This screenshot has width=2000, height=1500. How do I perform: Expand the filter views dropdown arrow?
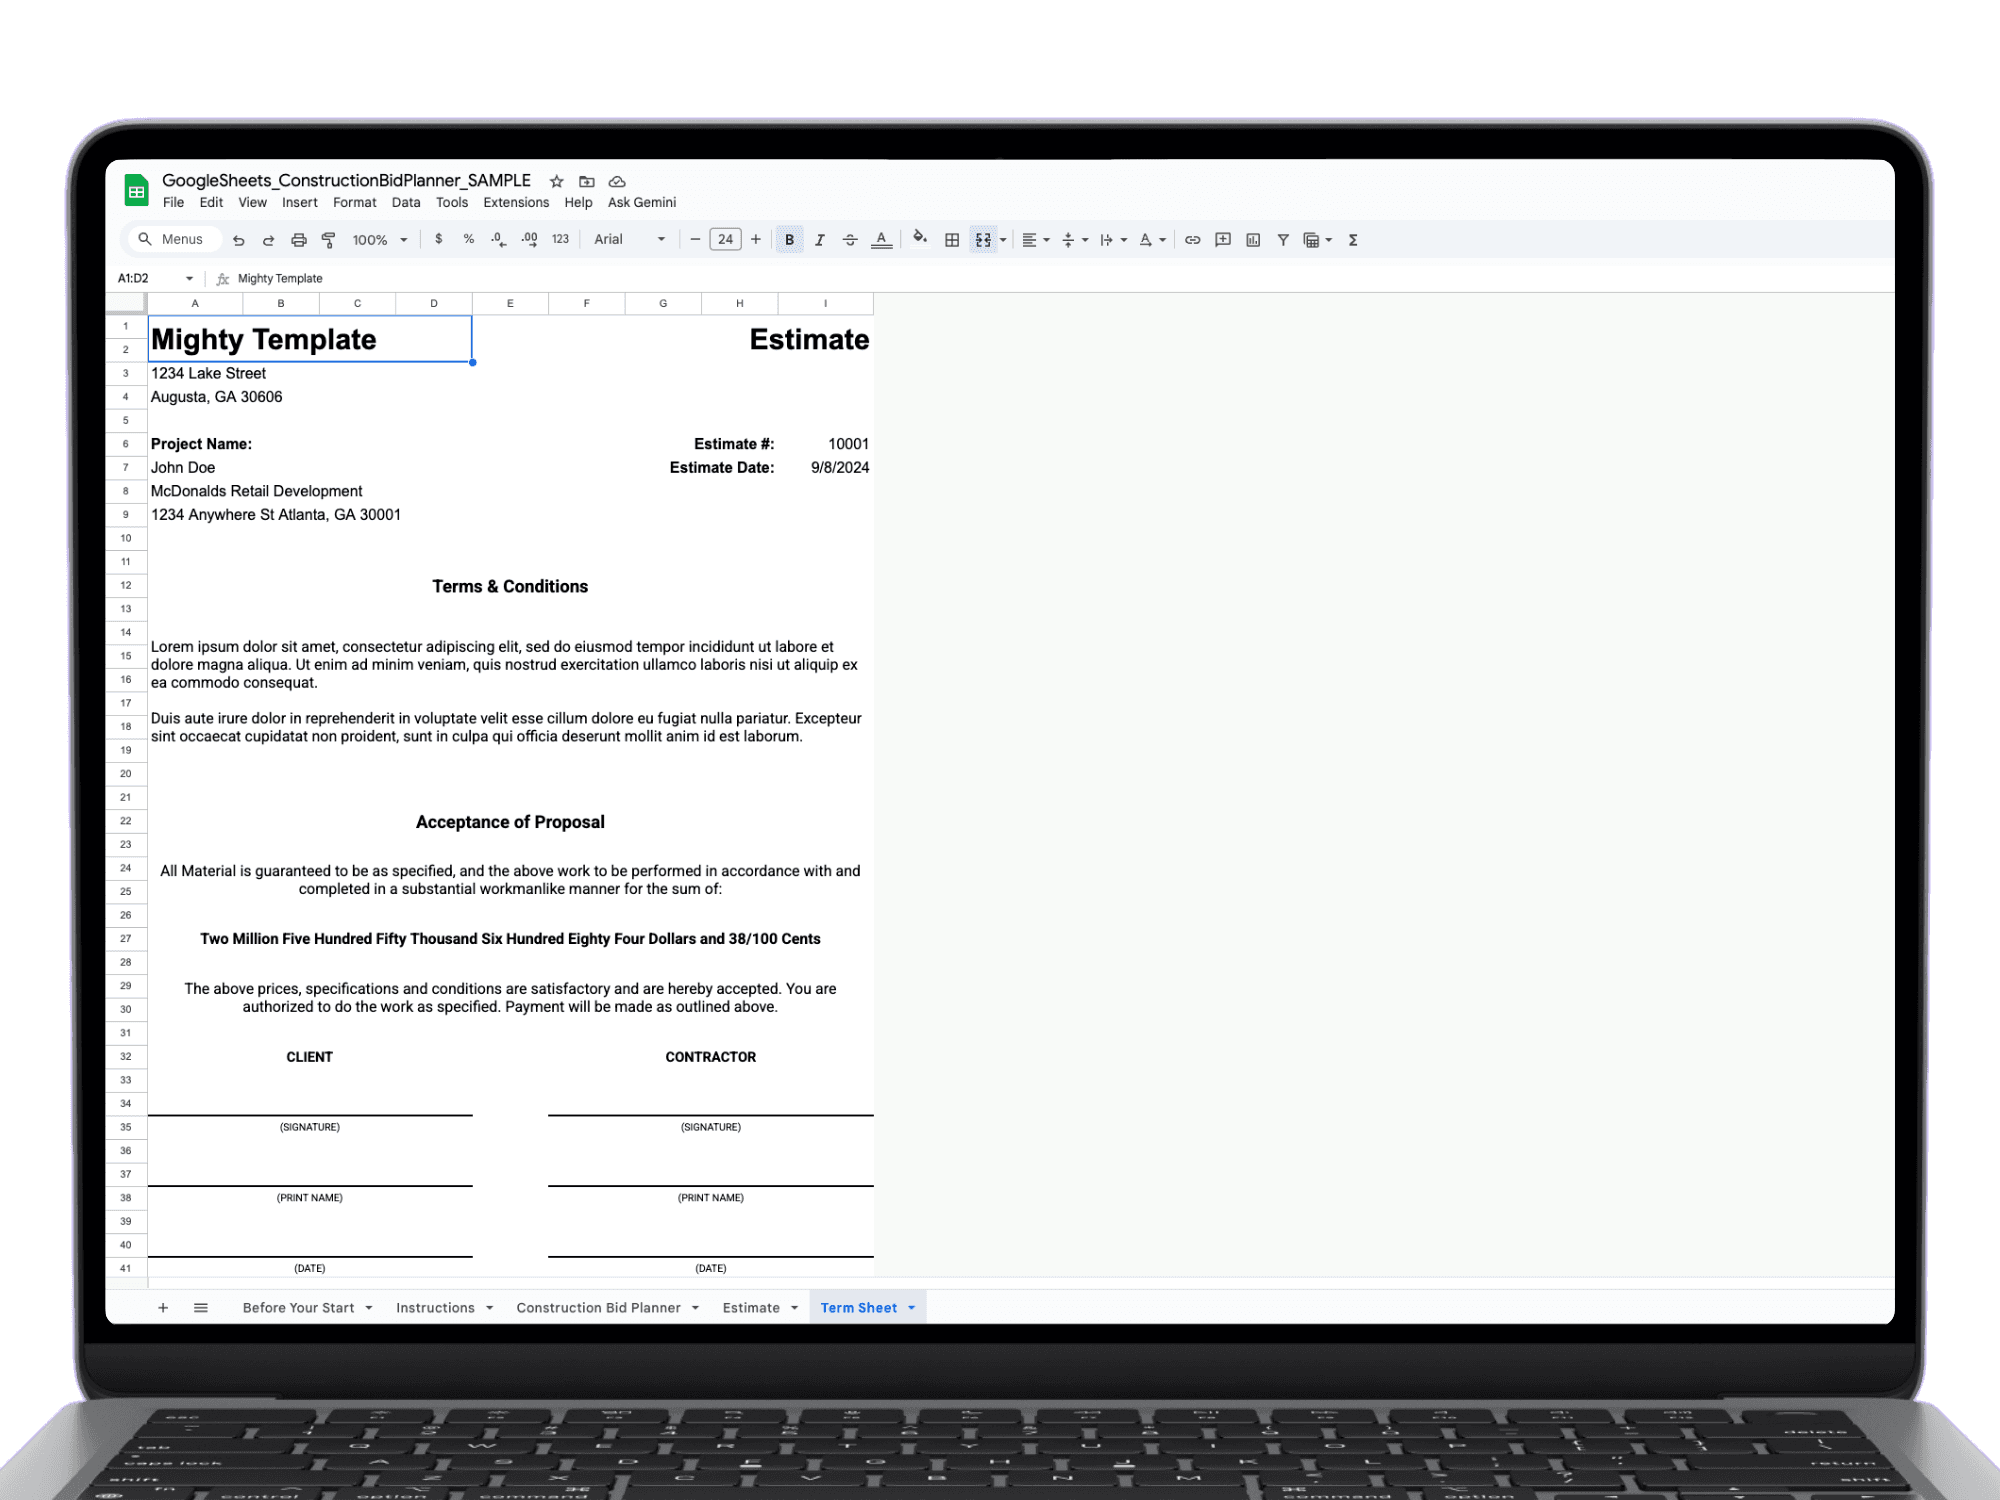click(1329, 240)
